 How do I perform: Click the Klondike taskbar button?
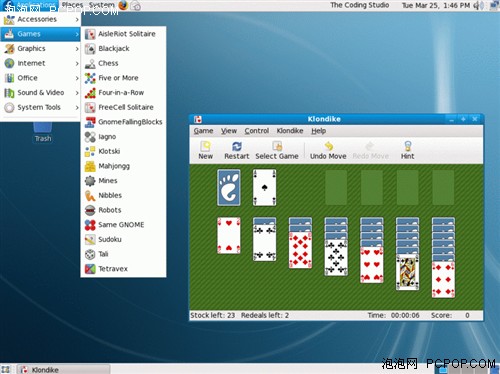click(x=63, y=369)
